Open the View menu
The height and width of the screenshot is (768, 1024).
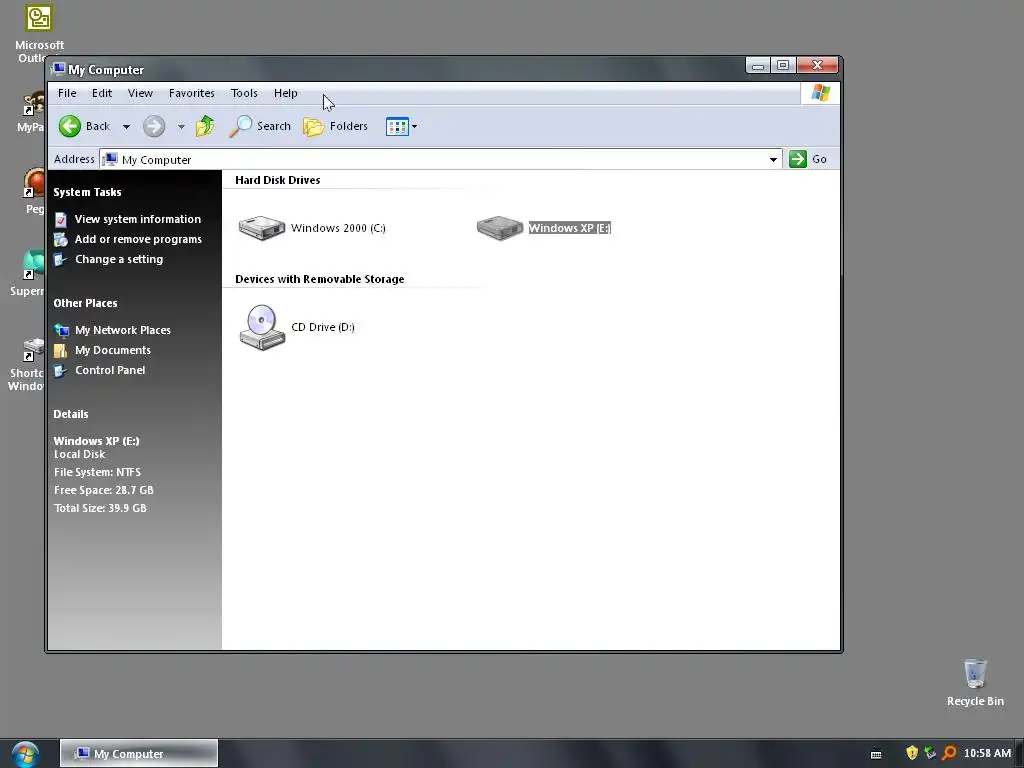[x=140, y=93]
